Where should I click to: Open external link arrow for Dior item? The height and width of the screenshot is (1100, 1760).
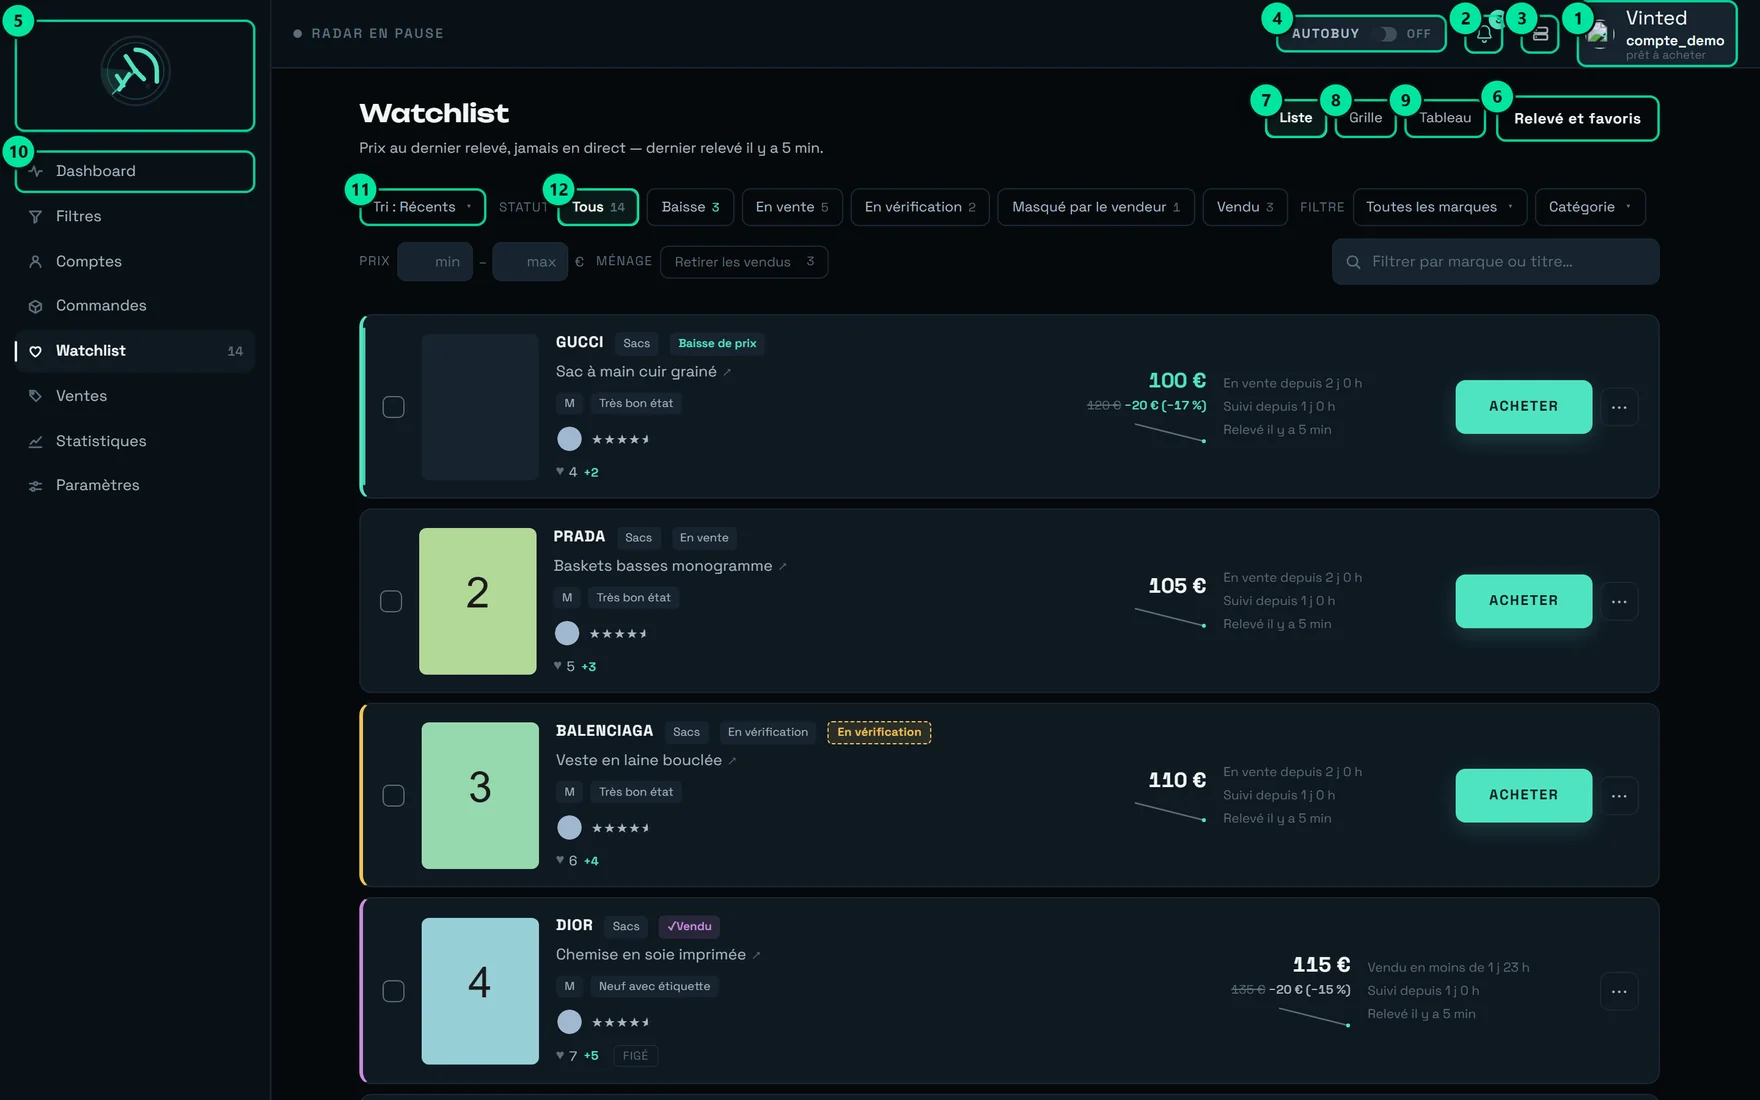pos(756,955)
